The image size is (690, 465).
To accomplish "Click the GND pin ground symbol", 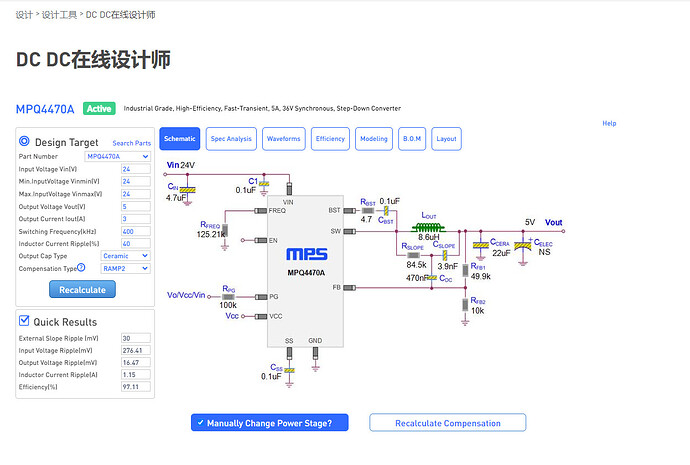I will click(x=316, y=368).
